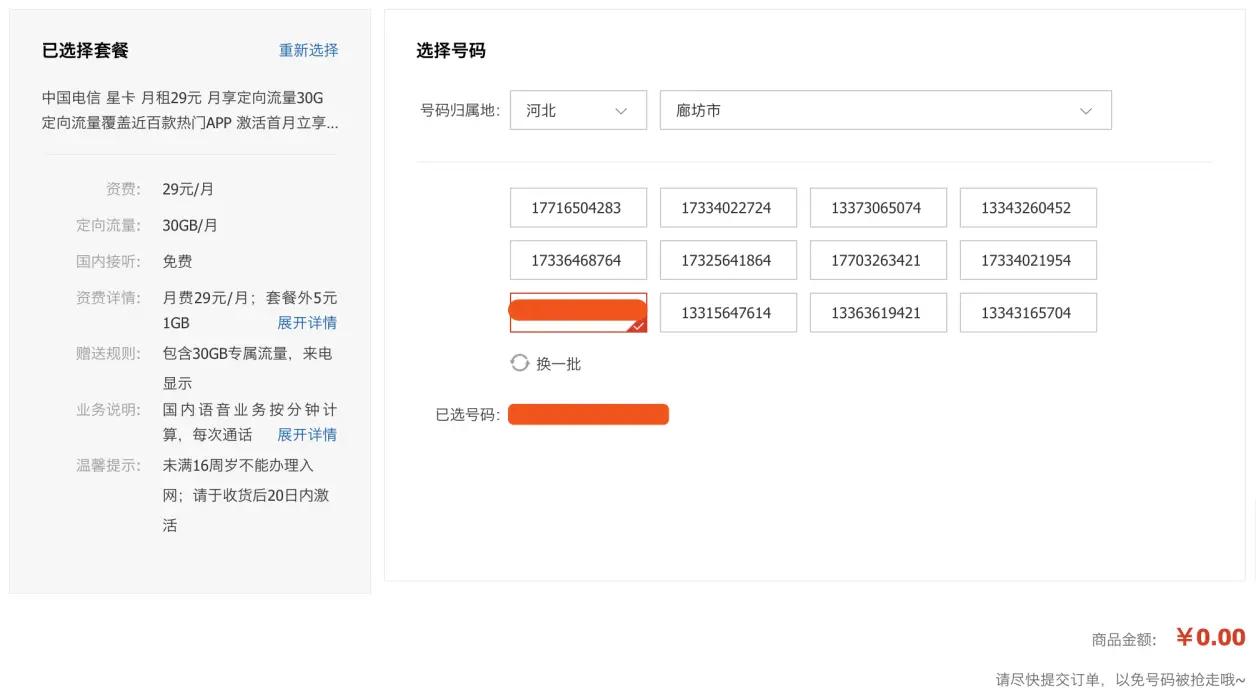Select phone number 17703263421
Image resolution: width=1256 pixels, height=694 pixels.
click(x=878, y=259)
